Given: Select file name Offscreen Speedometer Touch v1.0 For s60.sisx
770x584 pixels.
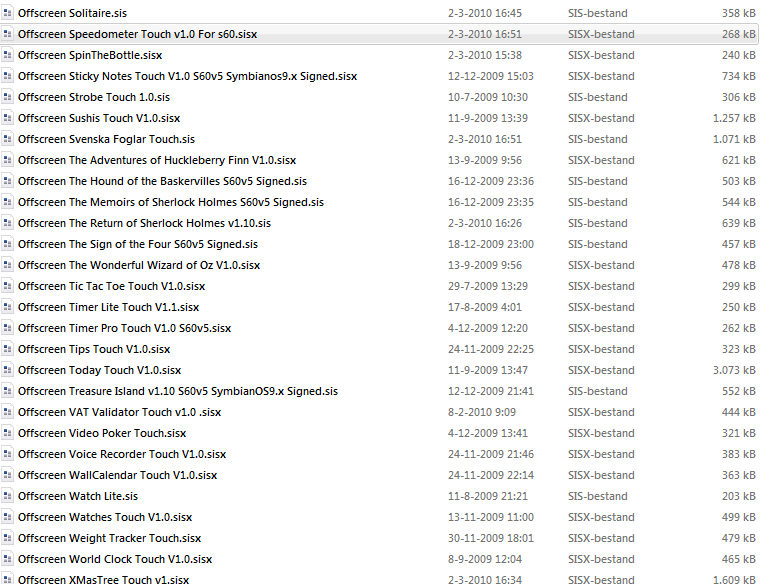Looking at the screenshot, I should point(138,34).
